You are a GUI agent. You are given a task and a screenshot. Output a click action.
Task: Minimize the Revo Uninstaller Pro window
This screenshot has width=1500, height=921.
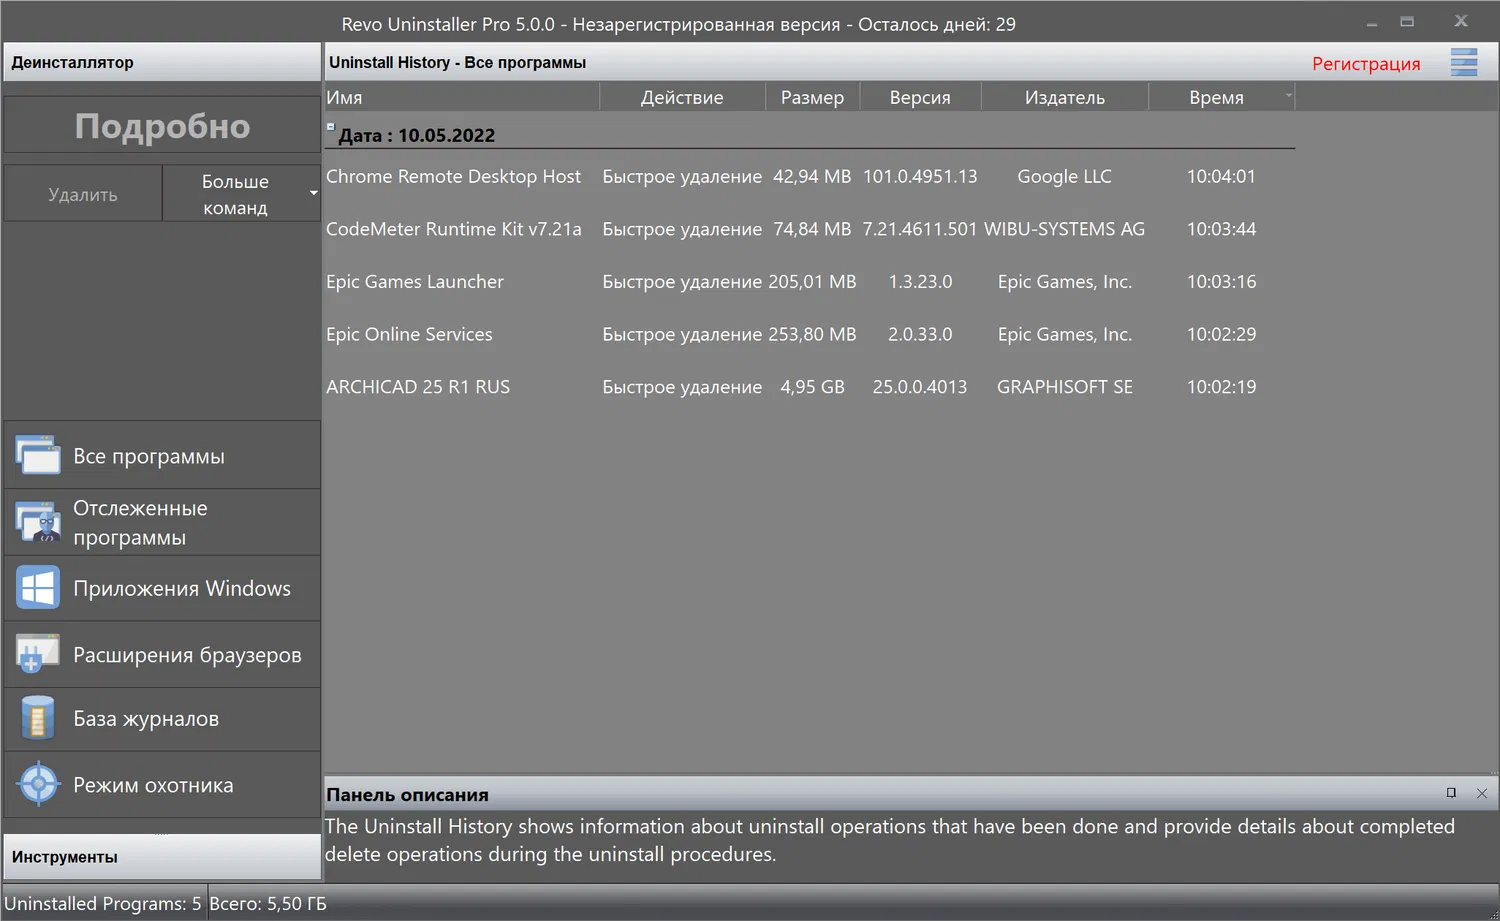1372,22
